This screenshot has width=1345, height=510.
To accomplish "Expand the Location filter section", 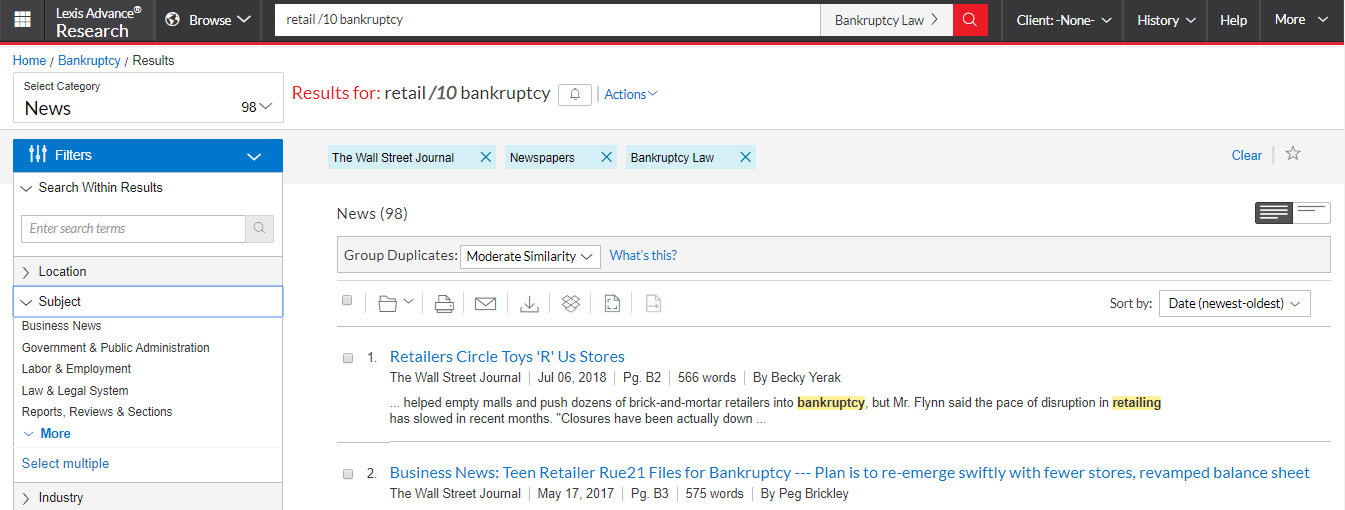I will pos(148,271).
